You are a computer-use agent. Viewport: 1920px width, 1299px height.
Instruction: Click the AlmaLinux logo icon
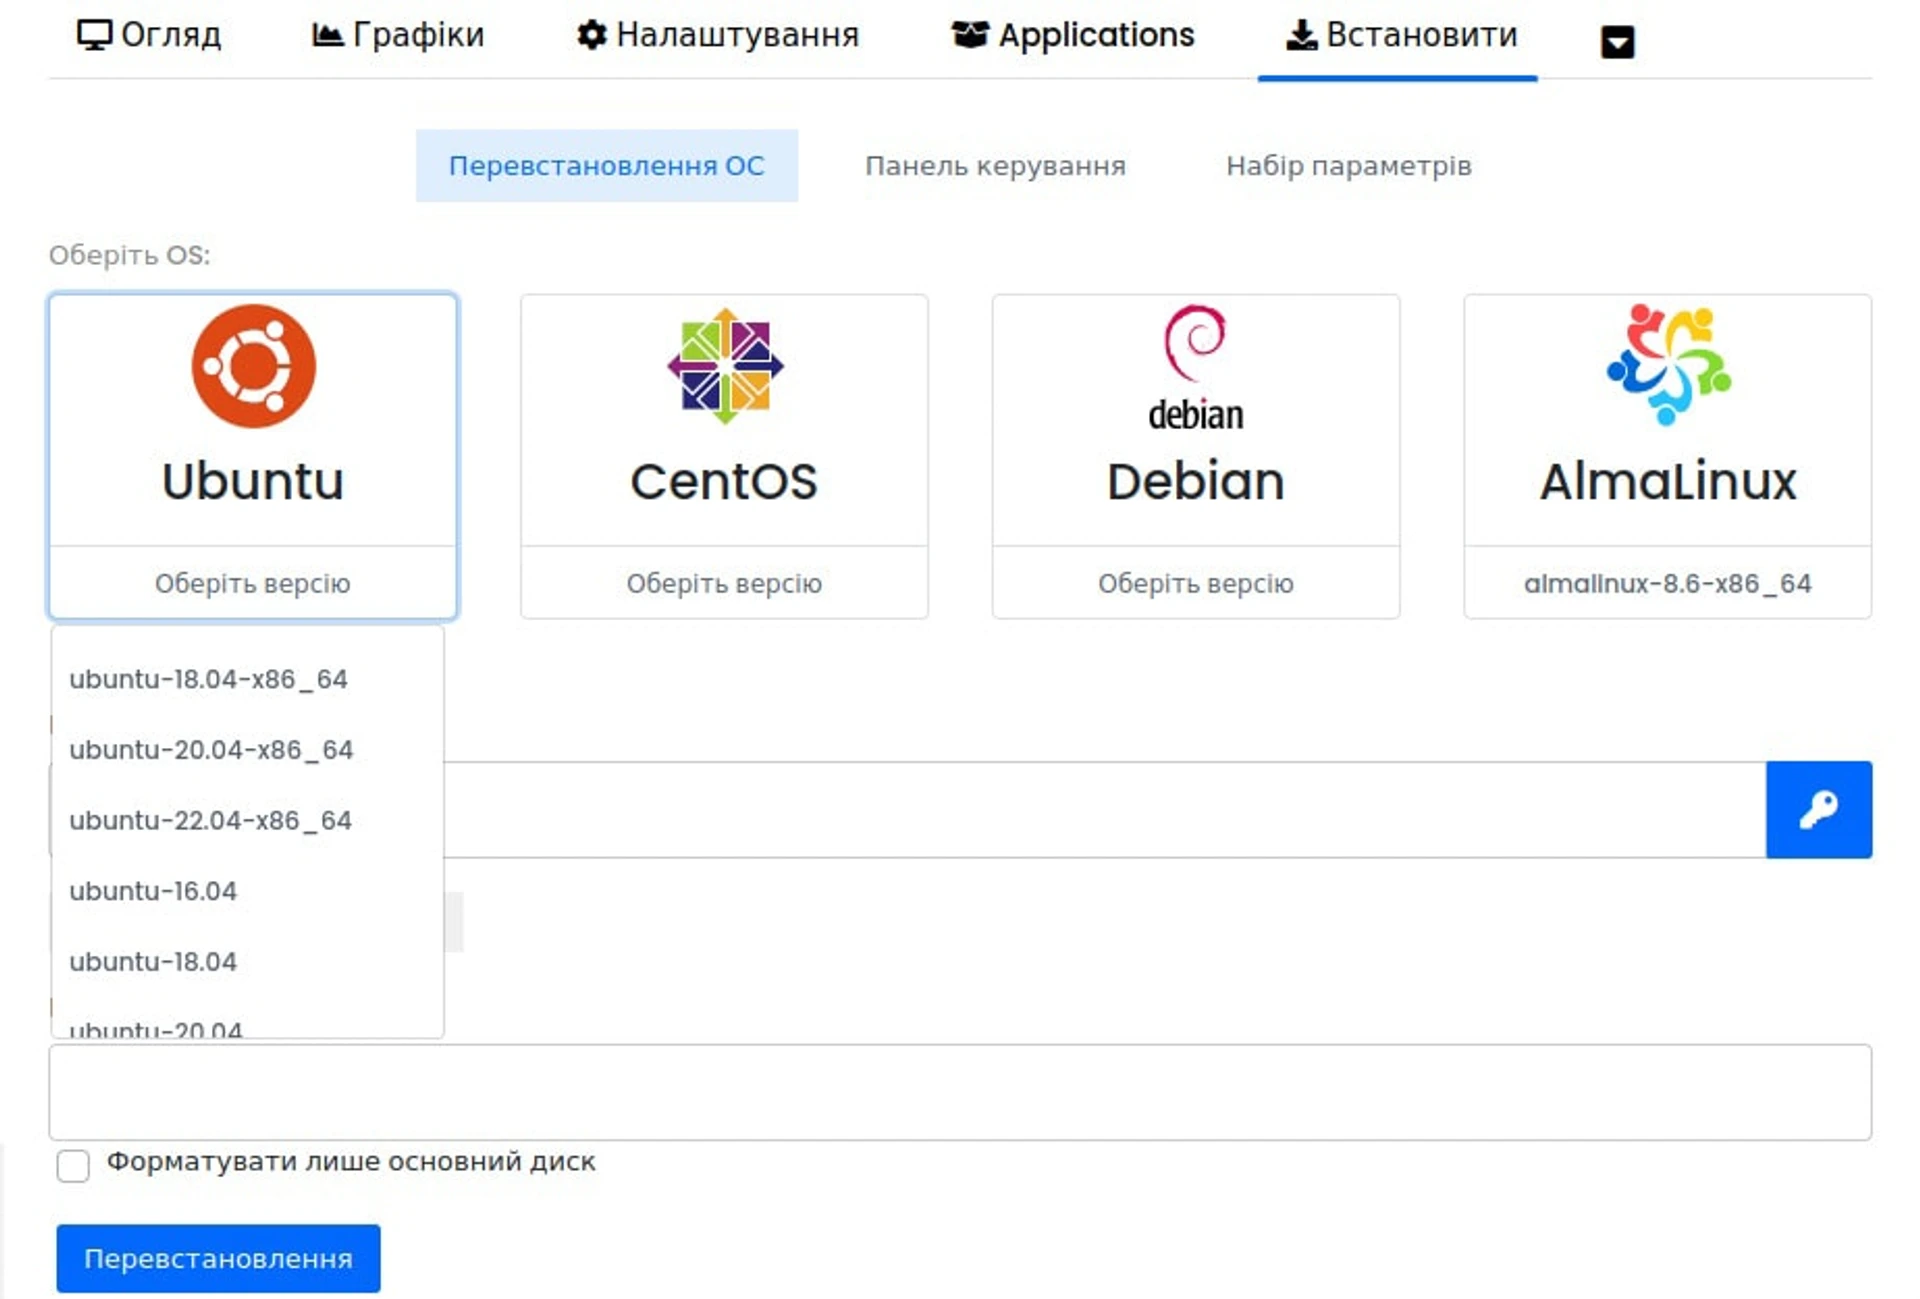1668,365
